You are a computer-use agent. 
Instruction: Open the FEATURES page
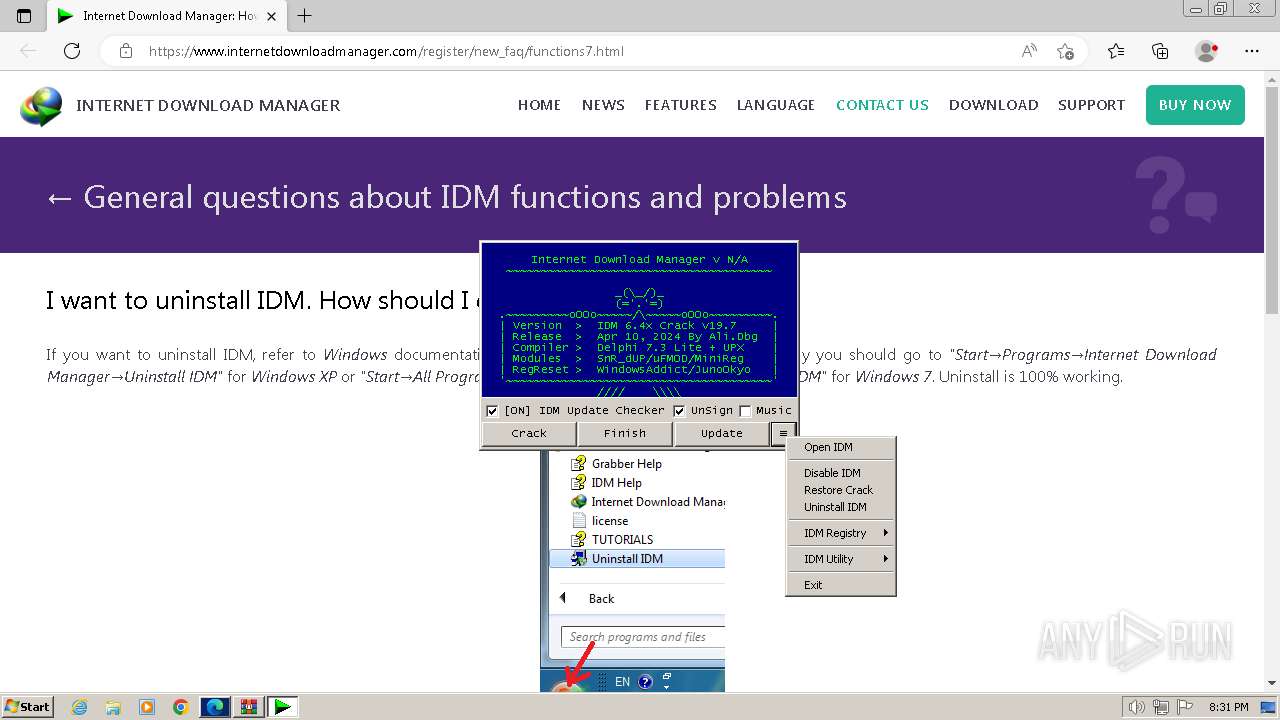click(x=681, y=105)
